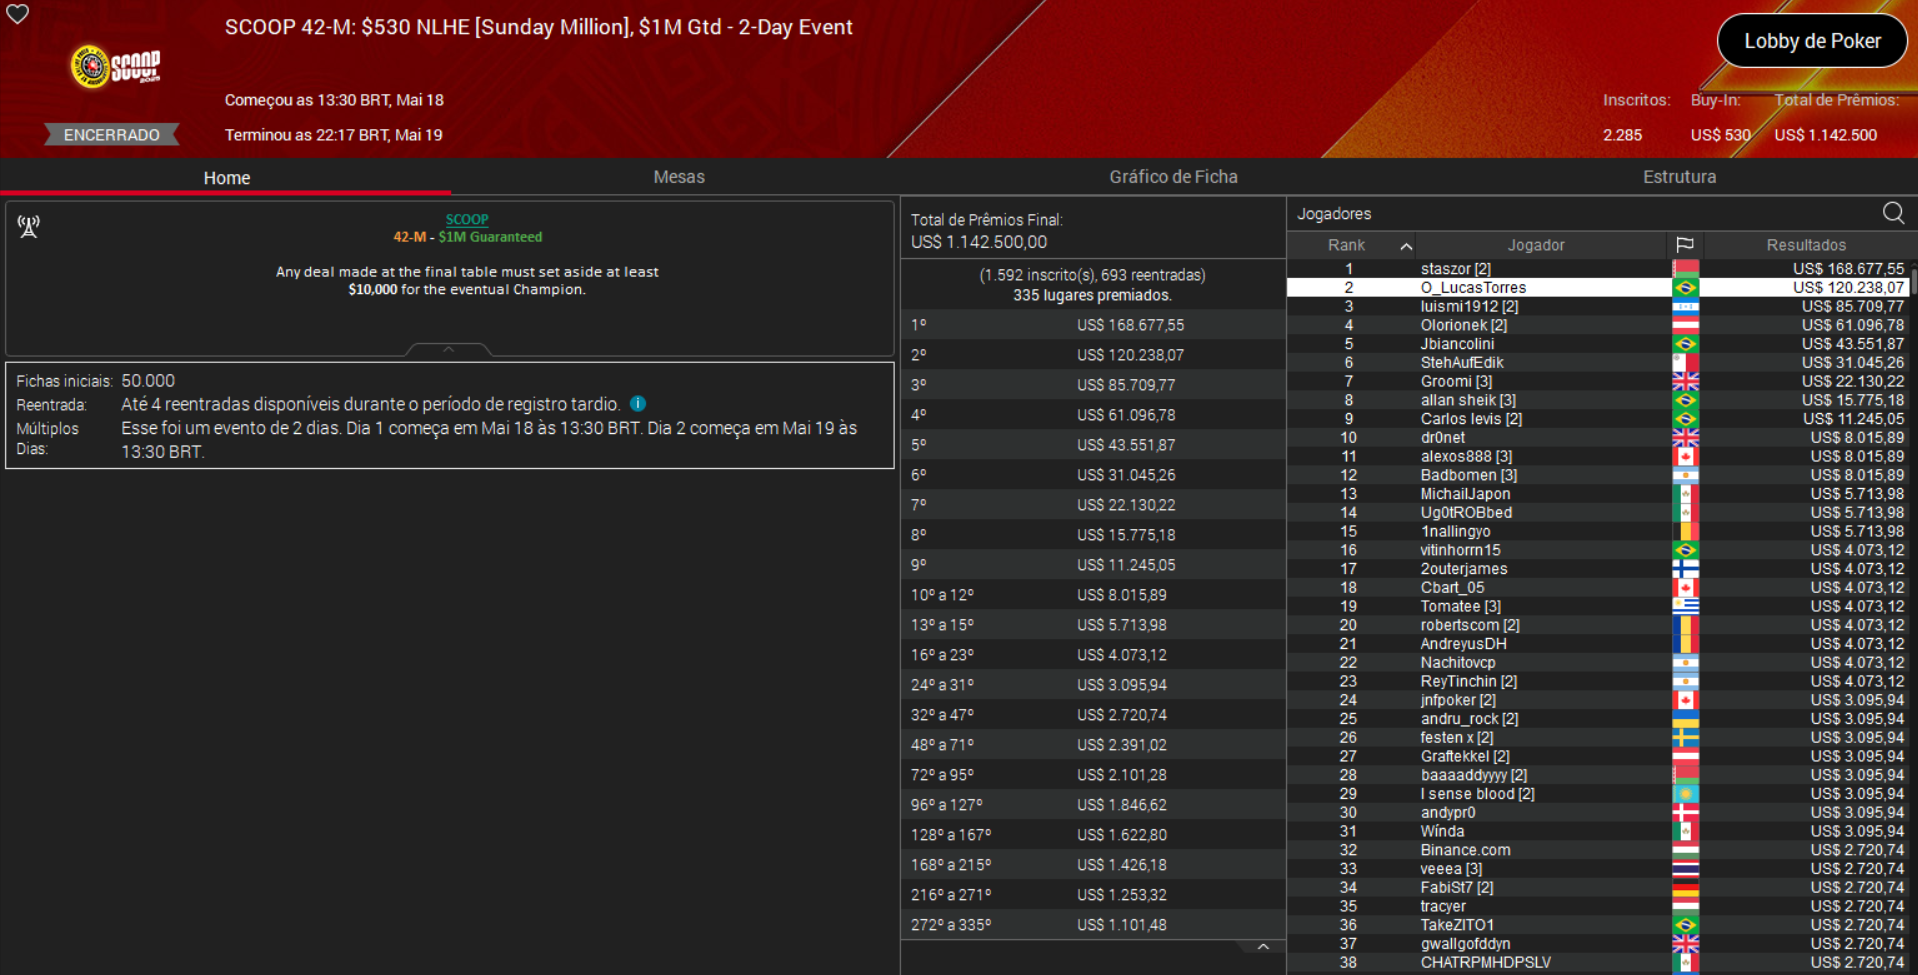Click the flag next to Groomi [3]
Viewport: 1918px width, 975px height.
pos(1685,381)
